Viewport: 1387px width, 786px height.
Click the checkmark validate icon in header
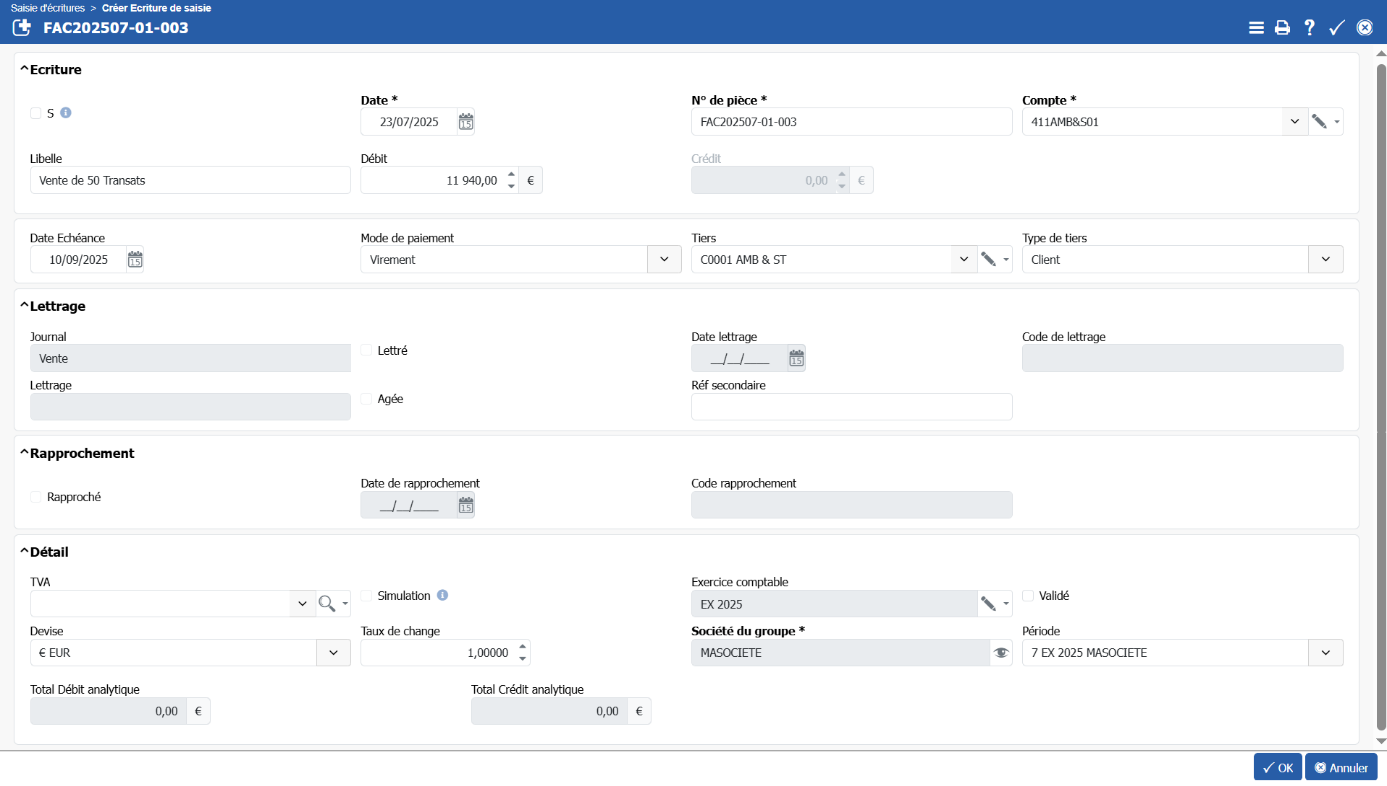[1336, 28]
